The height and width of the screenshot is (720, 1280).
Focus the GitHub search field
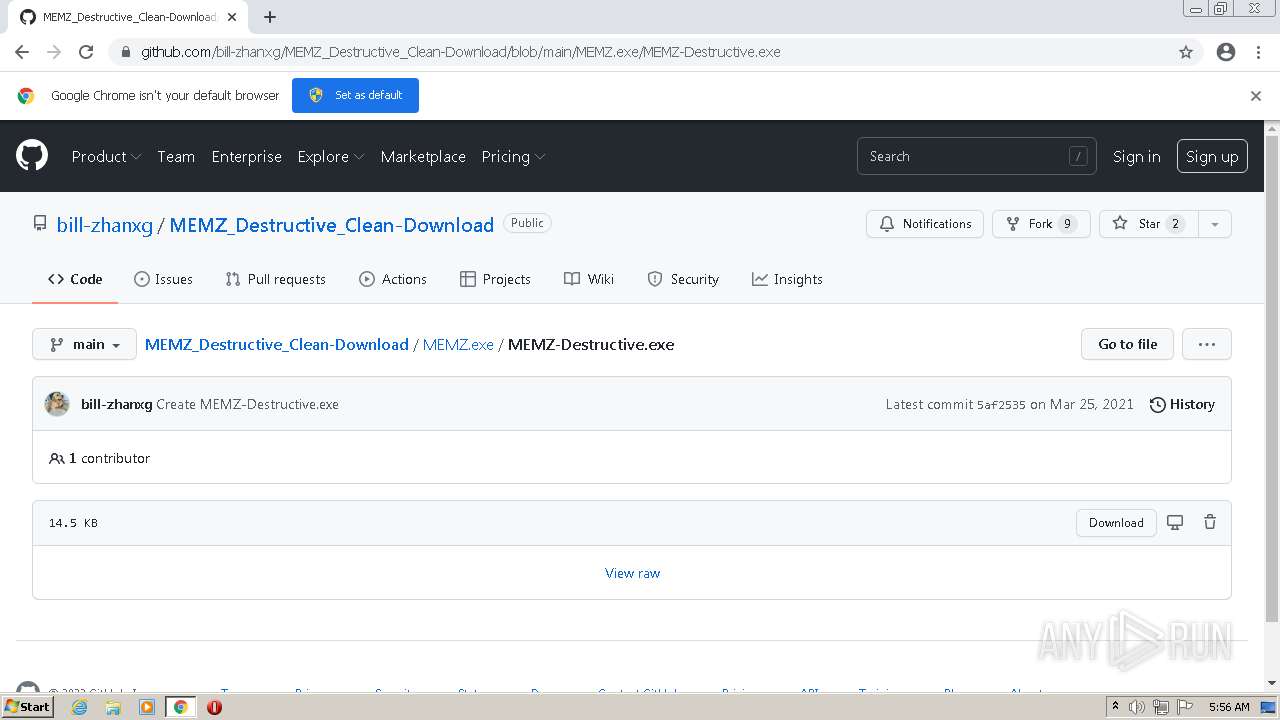(x=977, y=156)
